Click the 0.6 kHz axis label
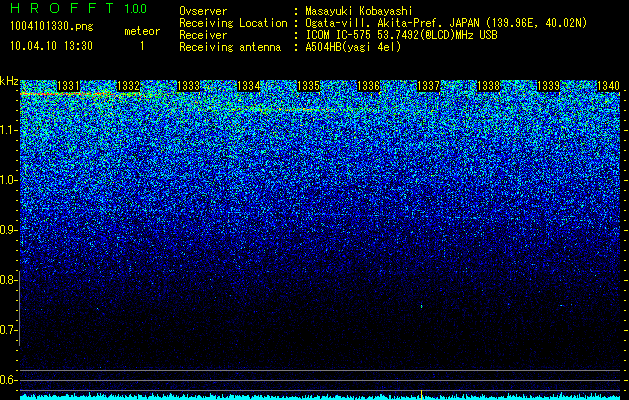Screen dimensions: 629x400 (x=9, y=380)
